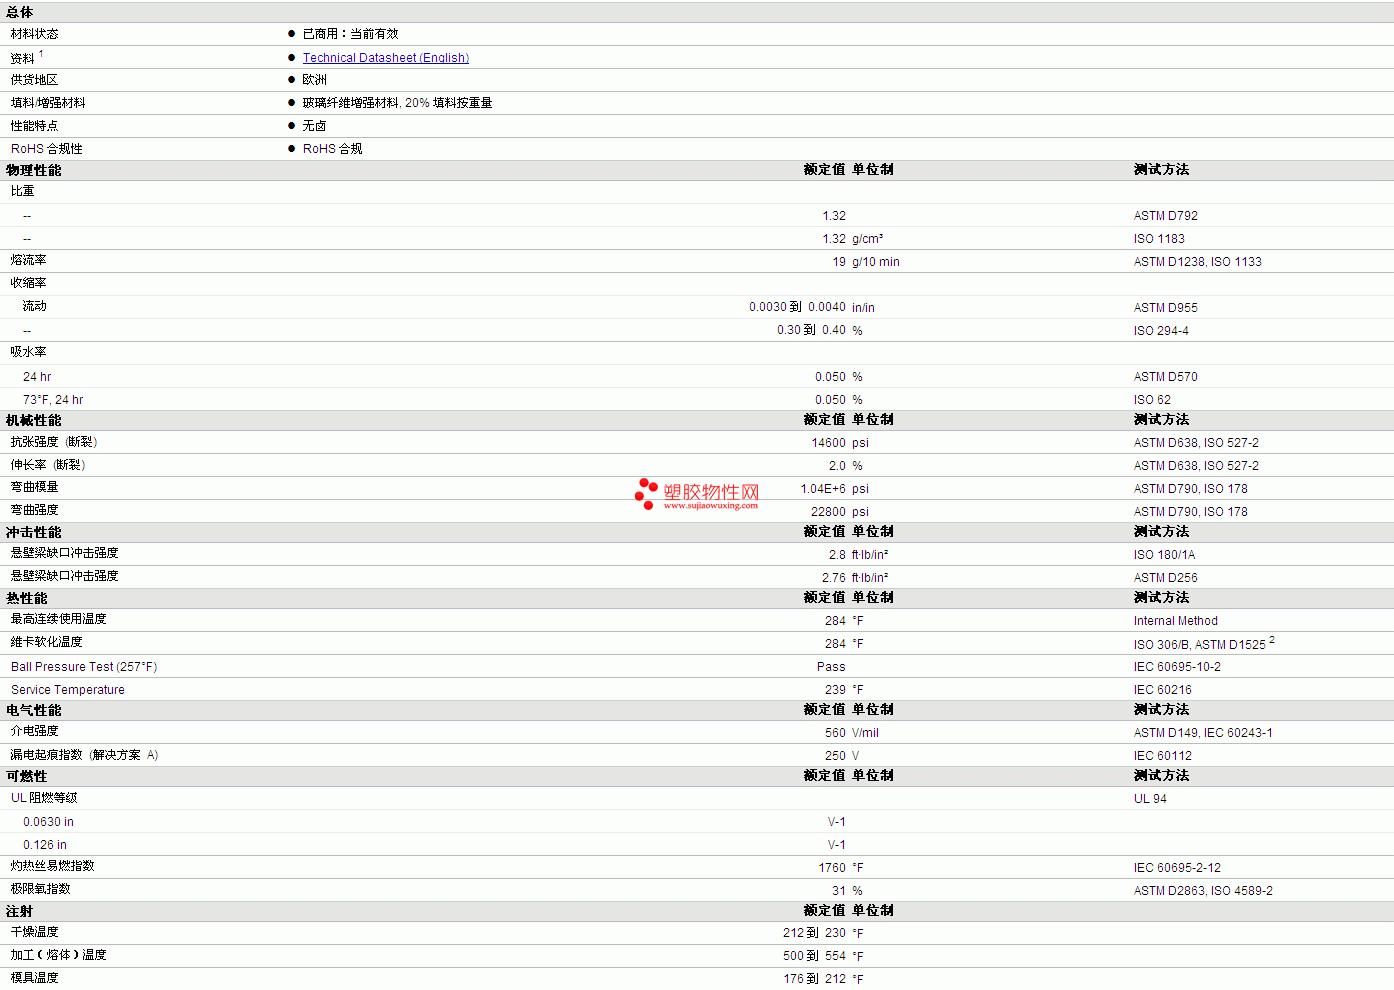The width and height of the screenshot is (1394, 990).
Task: Select the 212 到 230 drying temperature
Action: (x=814, y=933)
